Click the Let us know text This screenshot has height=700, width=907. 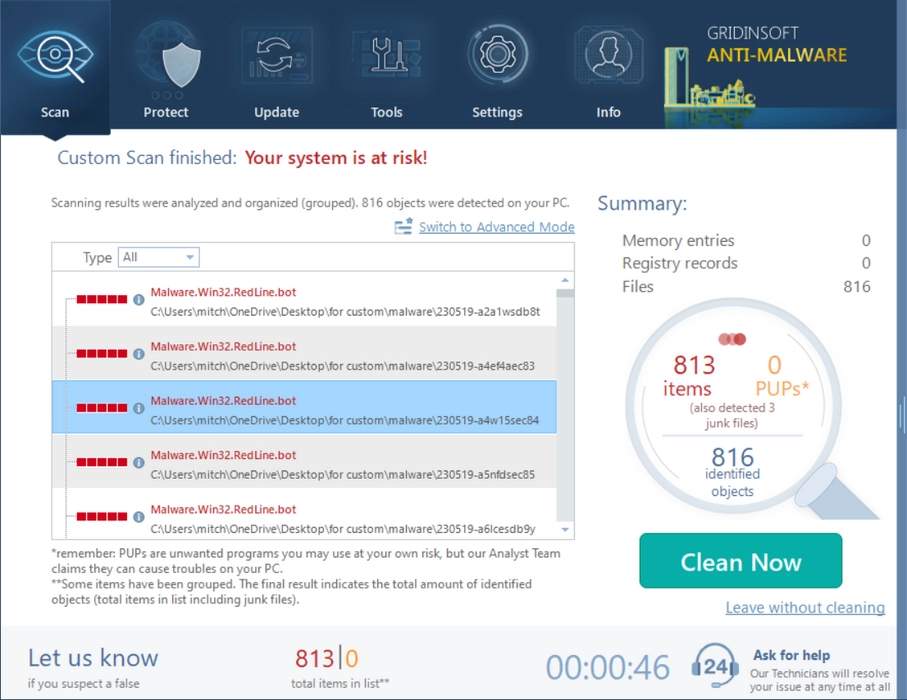93,658
